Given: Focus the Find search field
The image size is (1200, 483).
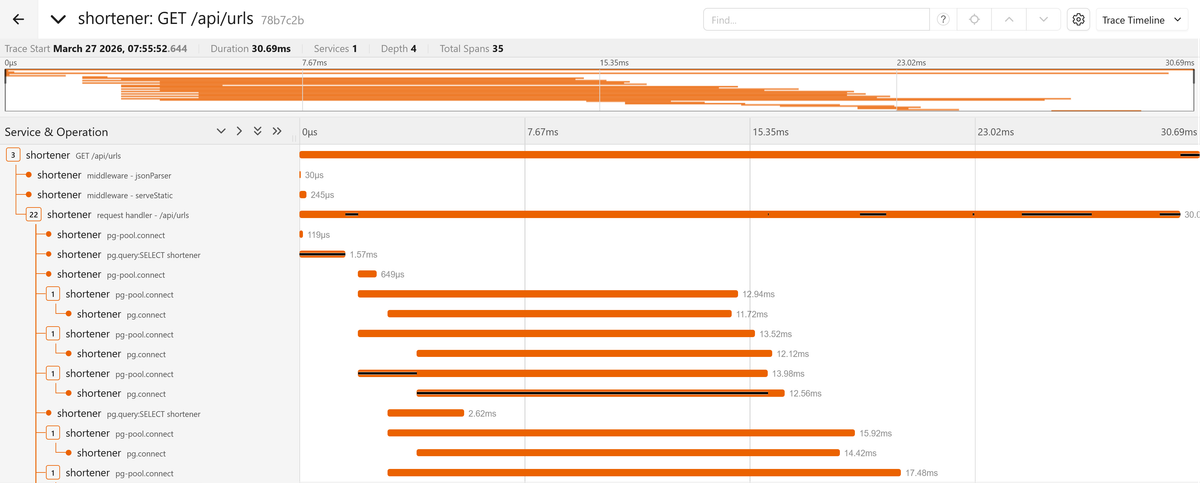Looking at the screenshot, I should 818,20.
